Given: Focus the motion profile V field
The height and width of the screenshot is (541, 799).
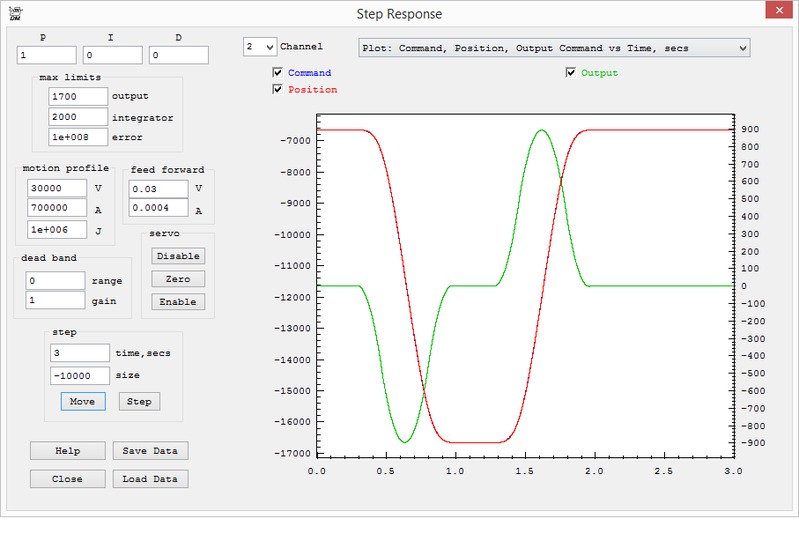Looking at the screenshot, I should point(57,188).
